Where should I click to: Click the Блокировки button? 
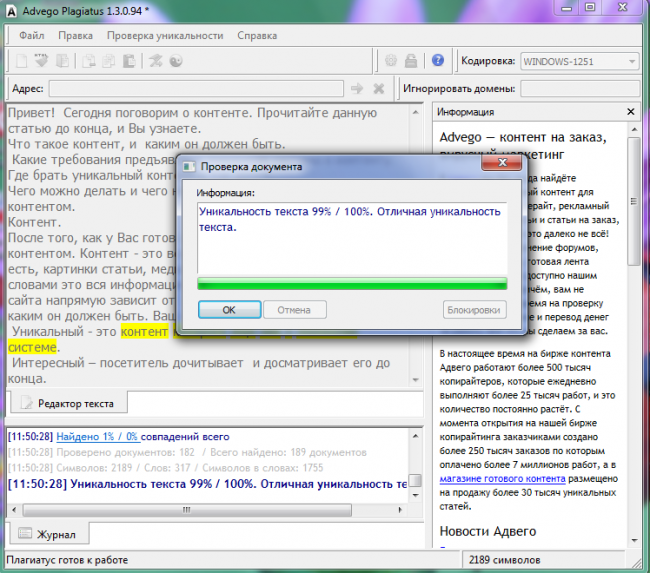point(474,310)
